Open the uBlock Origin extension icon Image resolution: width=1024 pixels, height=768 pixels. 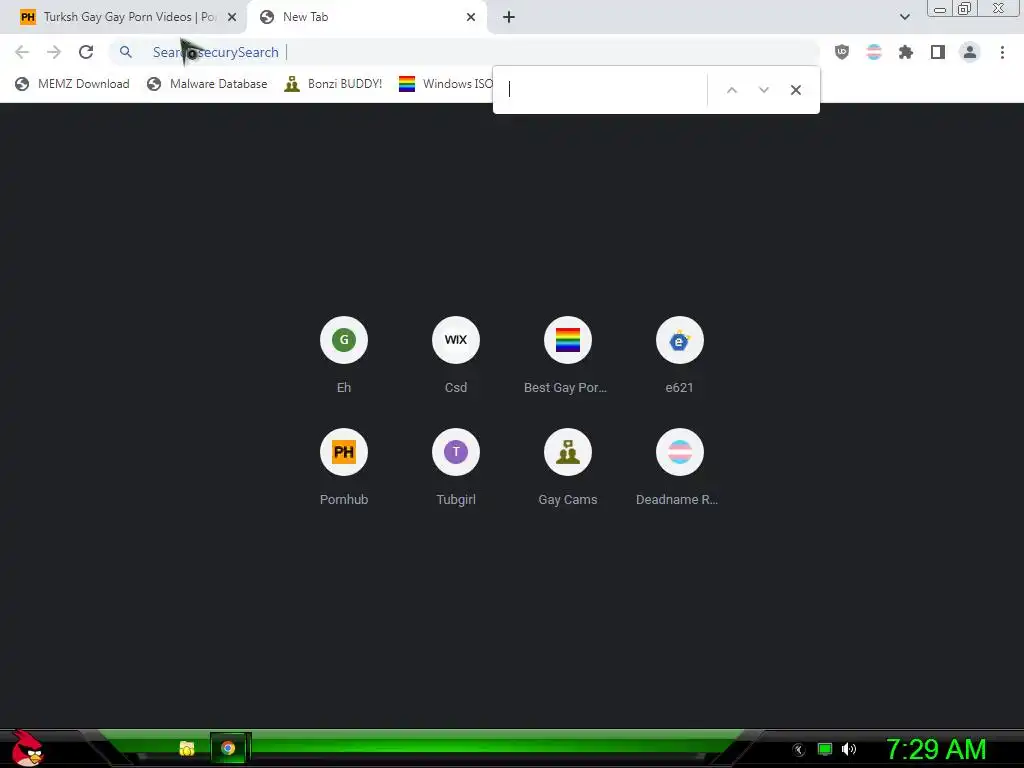pos(842,52)
